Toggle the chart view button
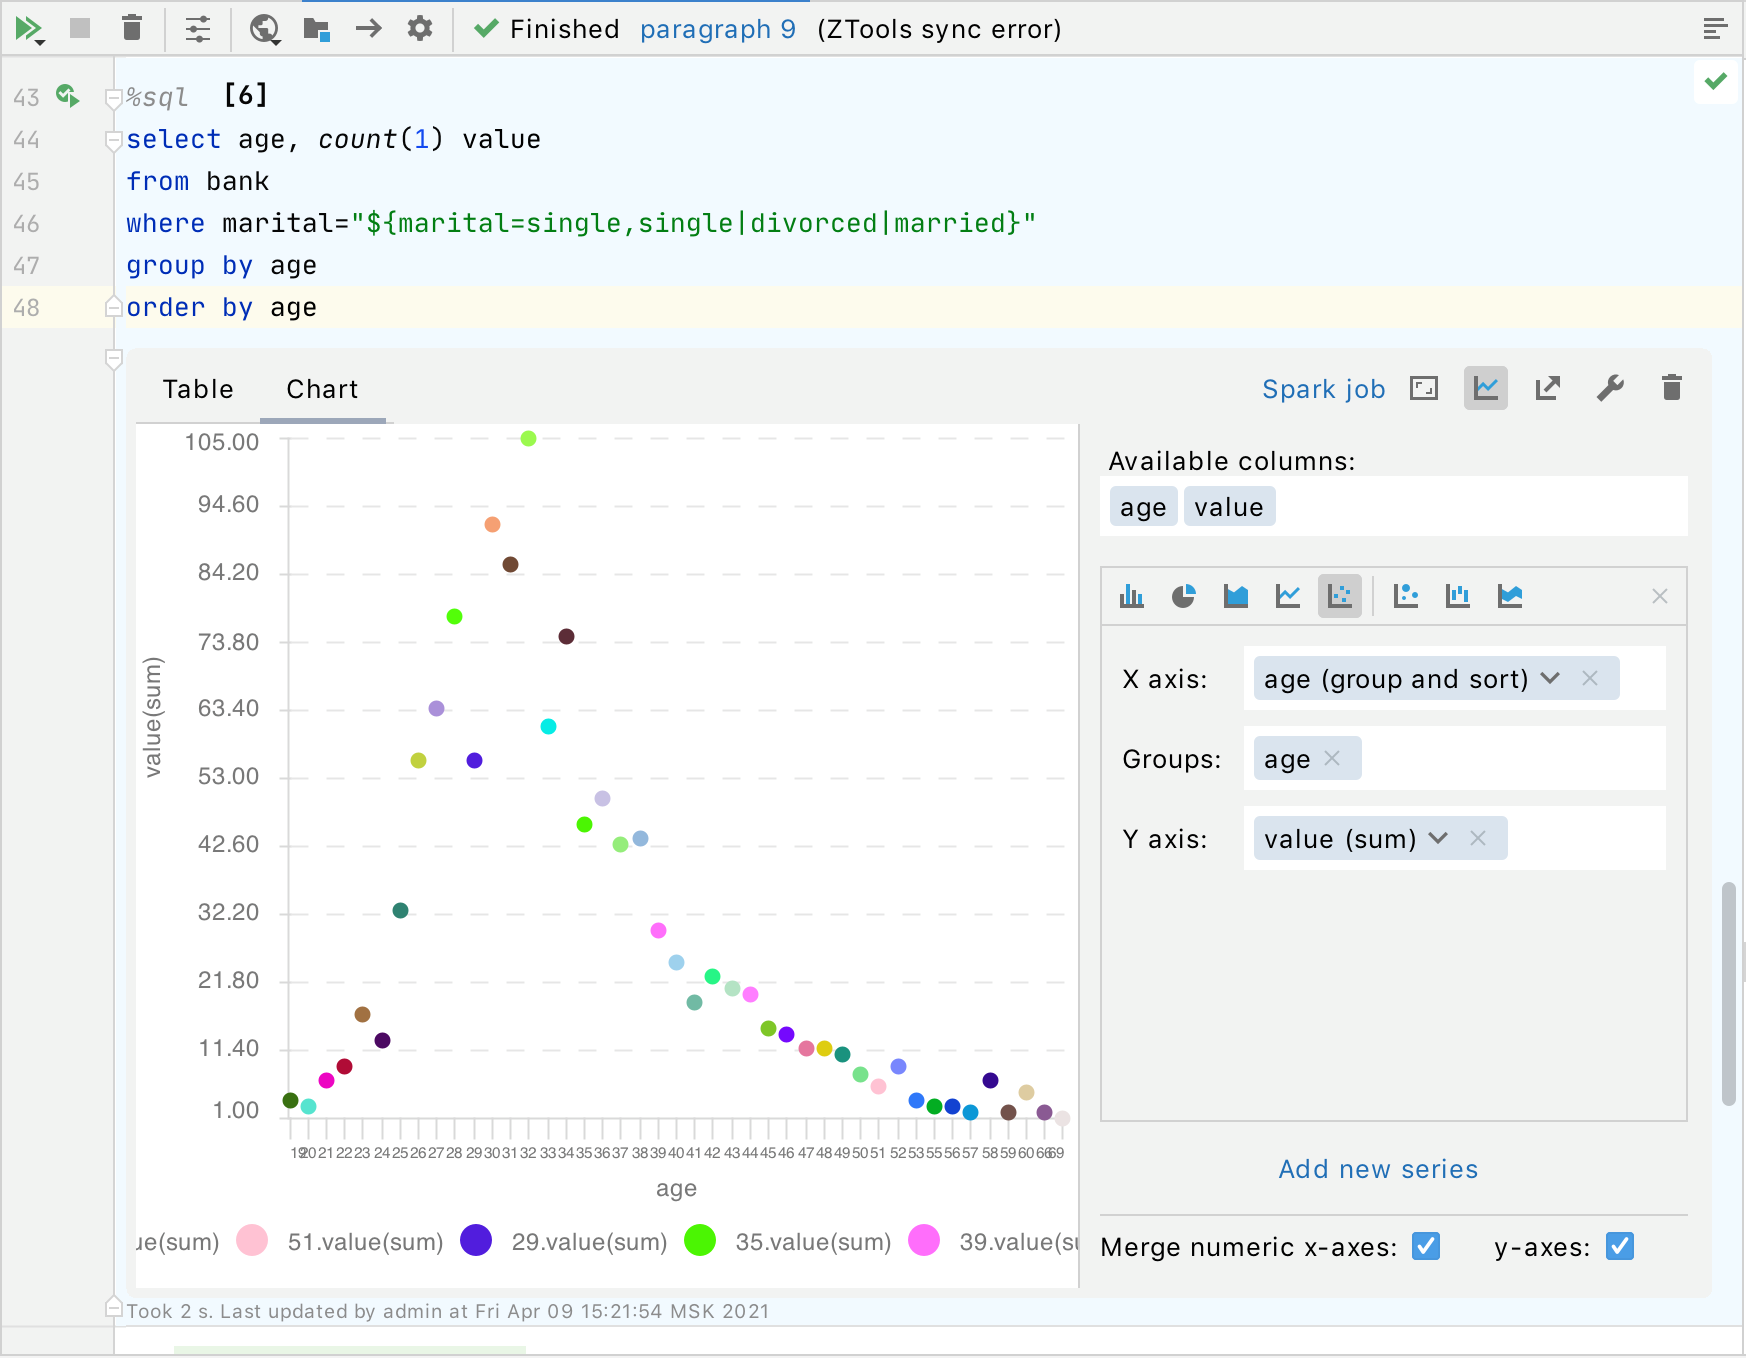Screen dimensions: 1746x1358 pos(1486,388)
